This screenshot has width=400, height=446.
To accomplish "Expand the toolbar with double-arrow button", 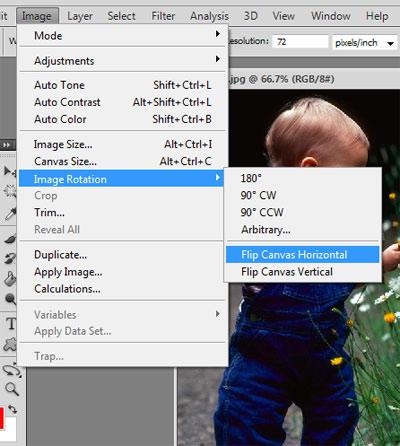I will click(7, 145).
